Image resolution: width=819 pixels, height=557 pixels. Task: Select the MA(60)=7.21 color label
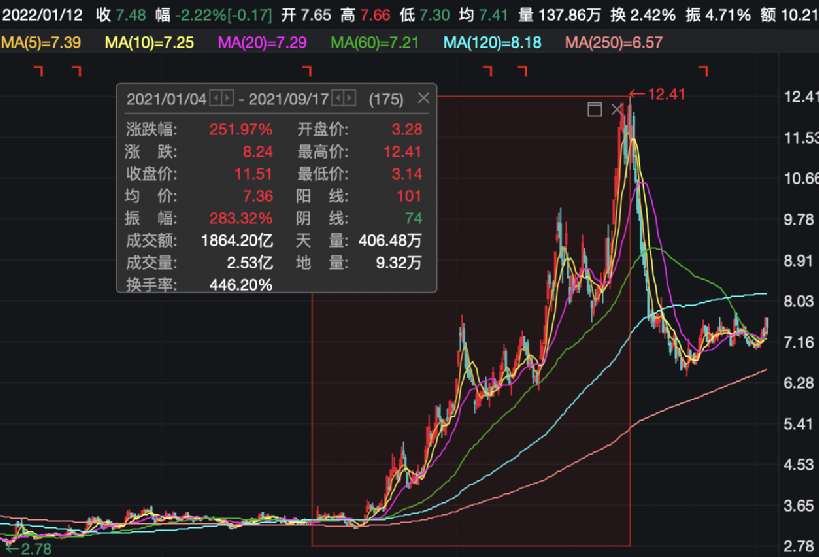[x=375, y=42]
